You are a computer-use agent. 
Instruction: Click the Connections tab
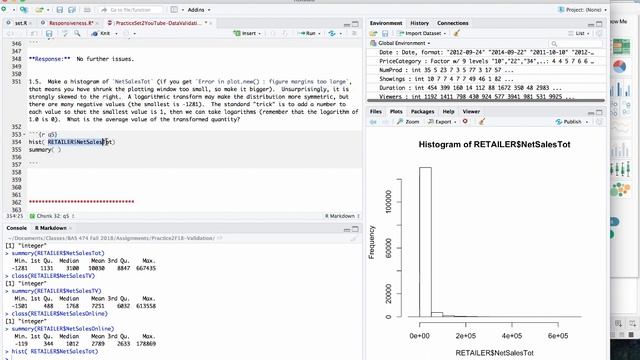click(x=453, y=23)
